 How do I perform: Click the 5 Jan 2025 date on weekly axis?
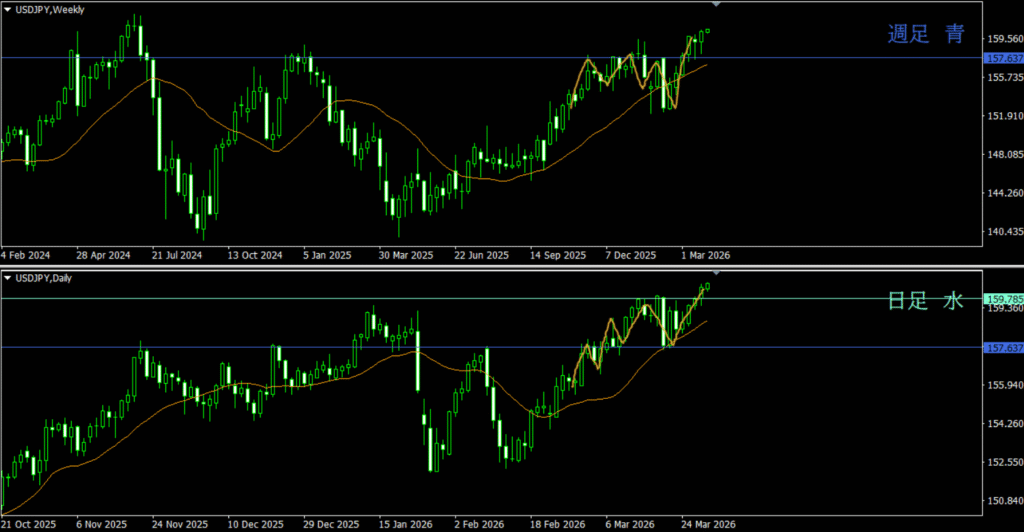[x=327, y=255]
